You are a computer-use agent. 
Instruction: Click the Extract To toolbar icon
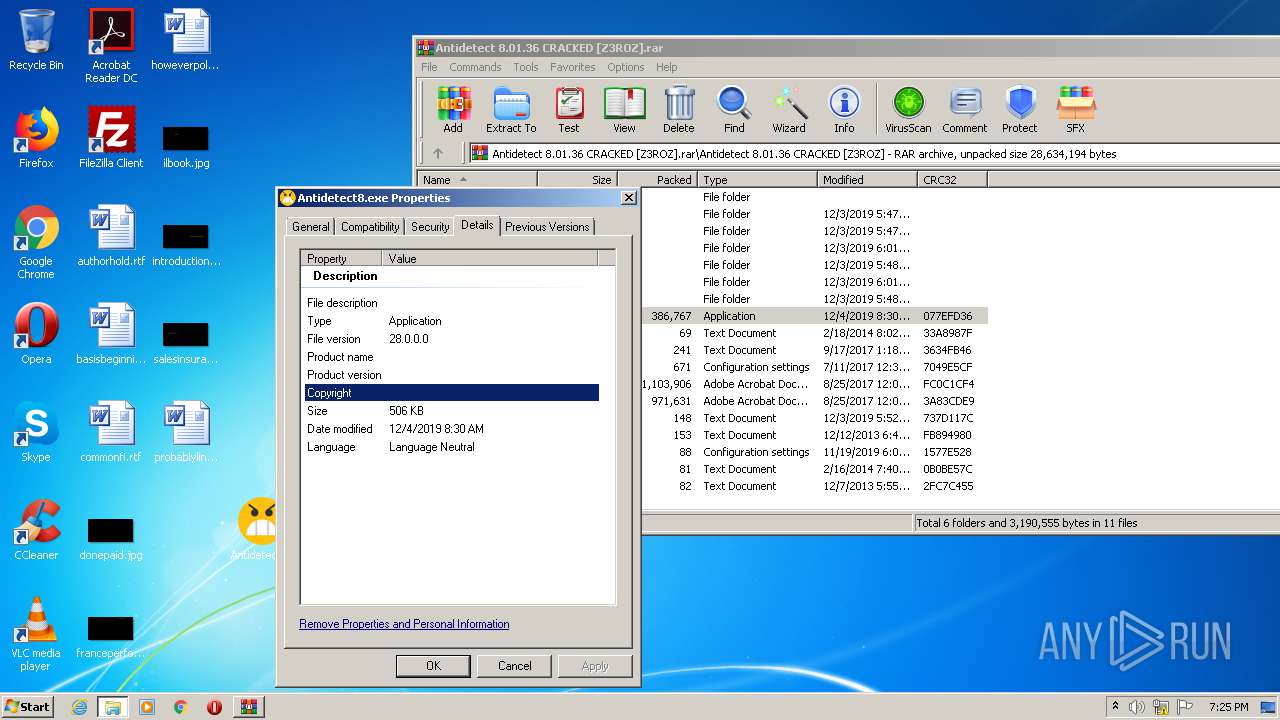point(511,109)
